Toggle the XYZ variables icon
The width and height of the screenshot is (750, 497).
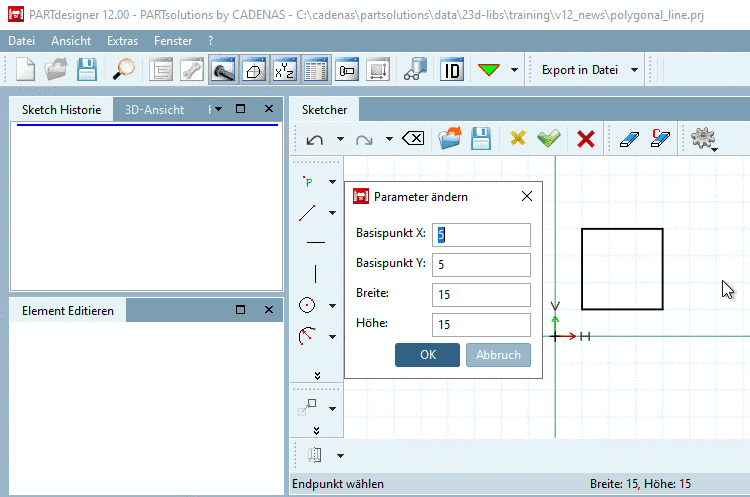tap(285, 70)
